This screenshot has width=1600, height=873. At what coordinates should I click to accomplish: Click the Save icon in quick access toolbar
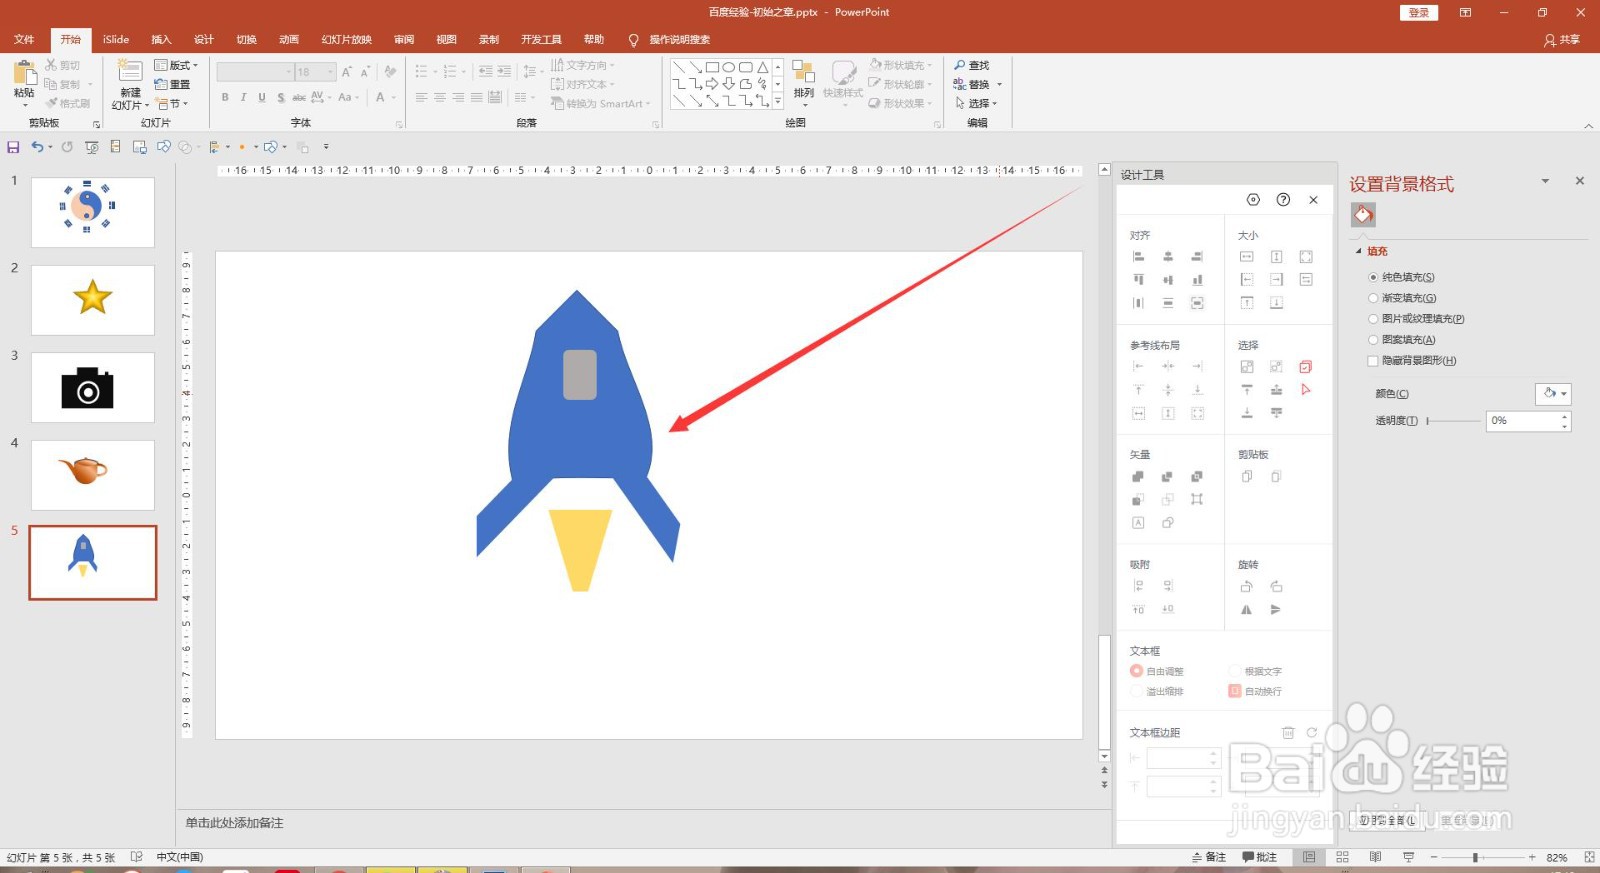[13, 147]
